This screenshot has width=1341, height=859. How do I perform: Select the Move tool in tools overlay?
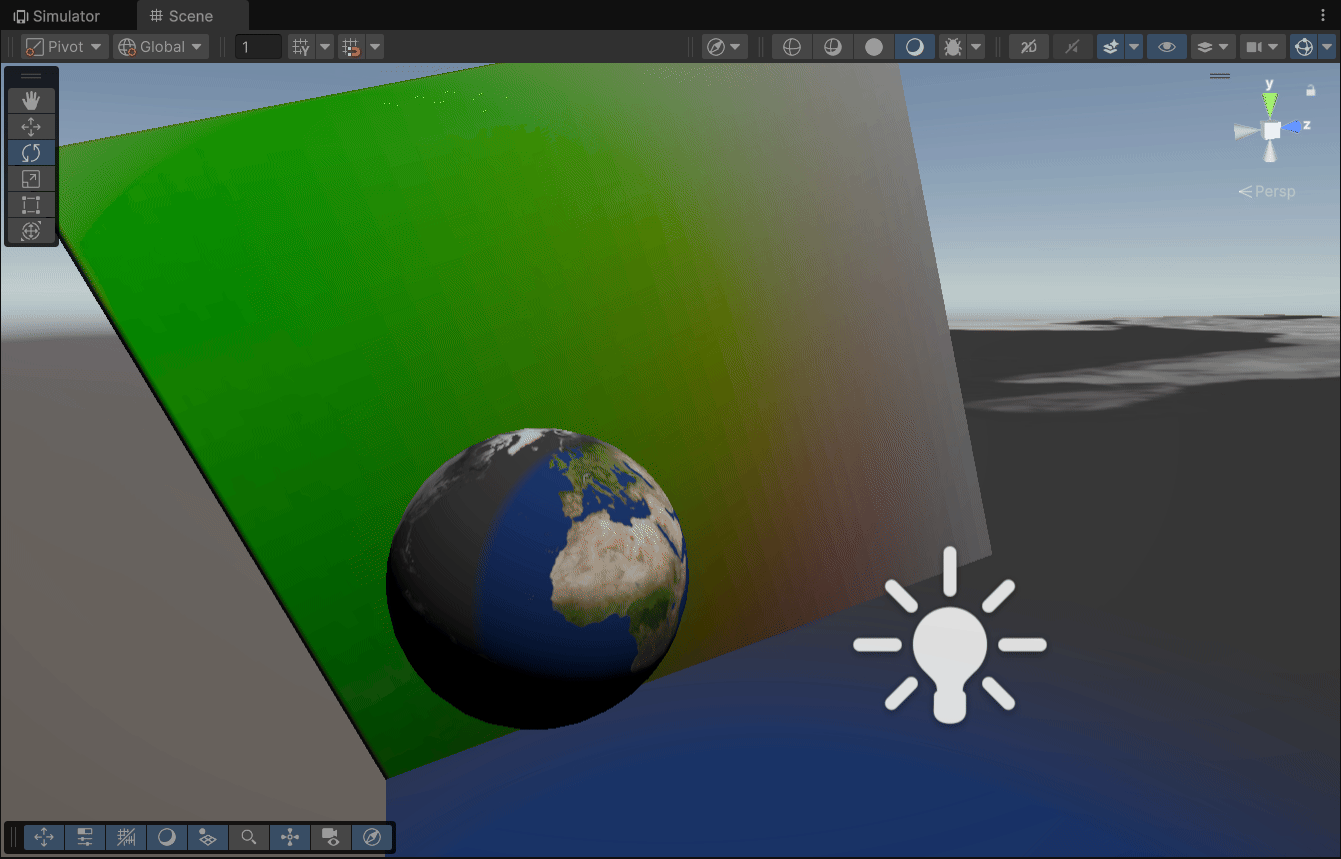[x=31, y=126]
